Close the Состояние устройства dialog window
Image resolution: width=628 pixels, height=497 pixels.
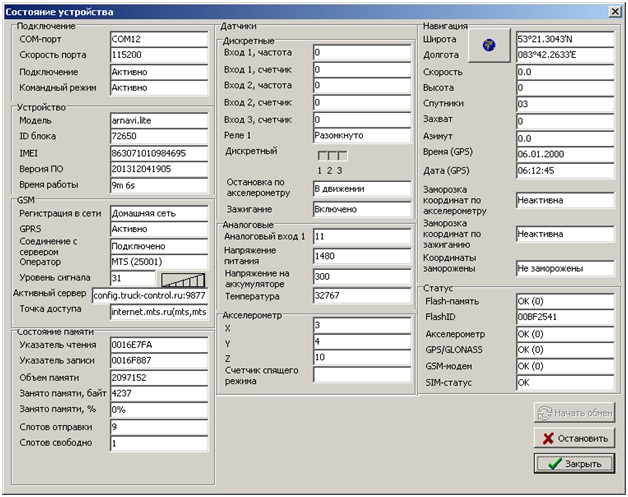[614, 10]
